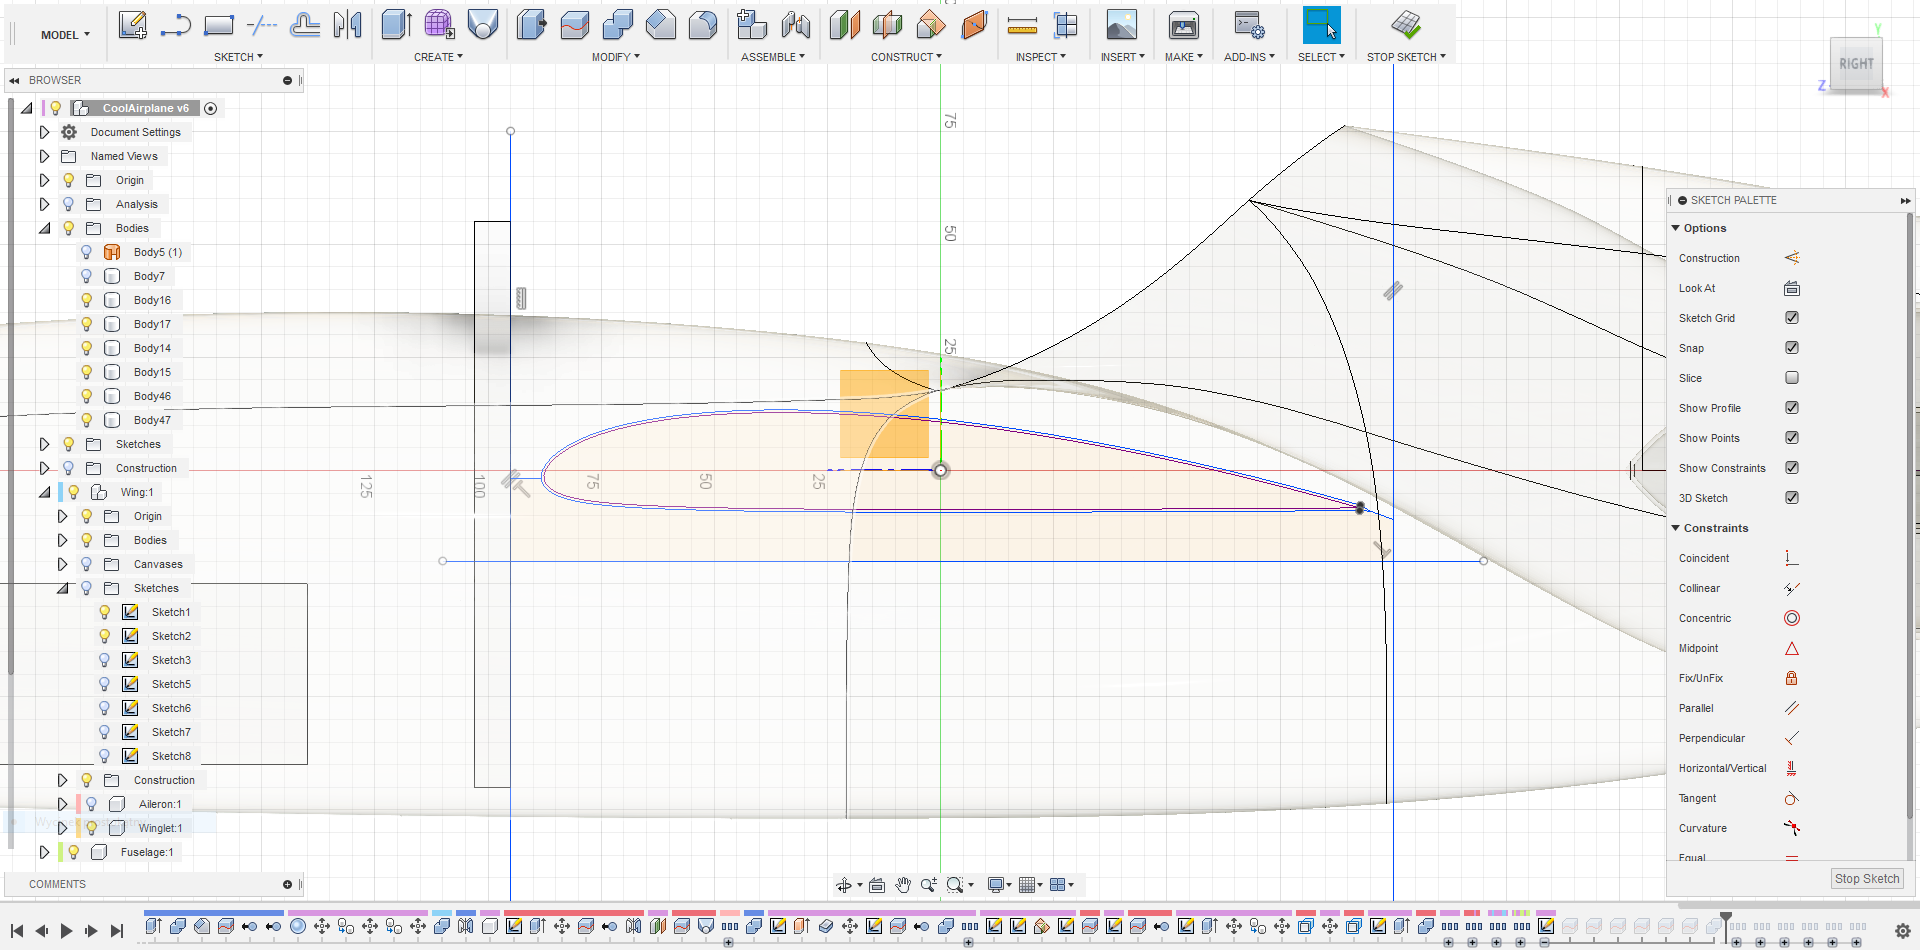Click the Mirror sketch icon
This screenshot has width=1920, height=950.
348,25
